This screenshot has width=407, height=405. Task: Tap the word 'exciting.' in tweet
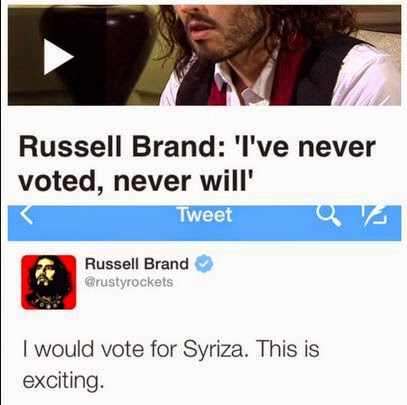[61, 380]
